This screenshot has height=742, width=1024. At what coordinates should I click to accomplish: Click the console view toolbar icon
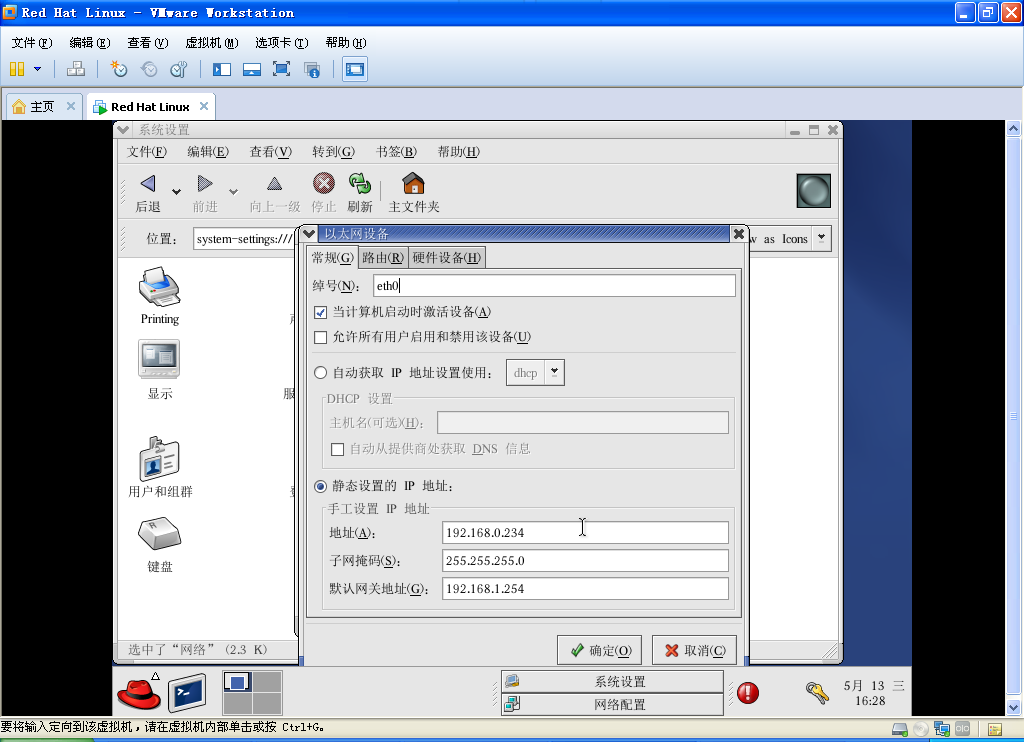coord(355,69)
